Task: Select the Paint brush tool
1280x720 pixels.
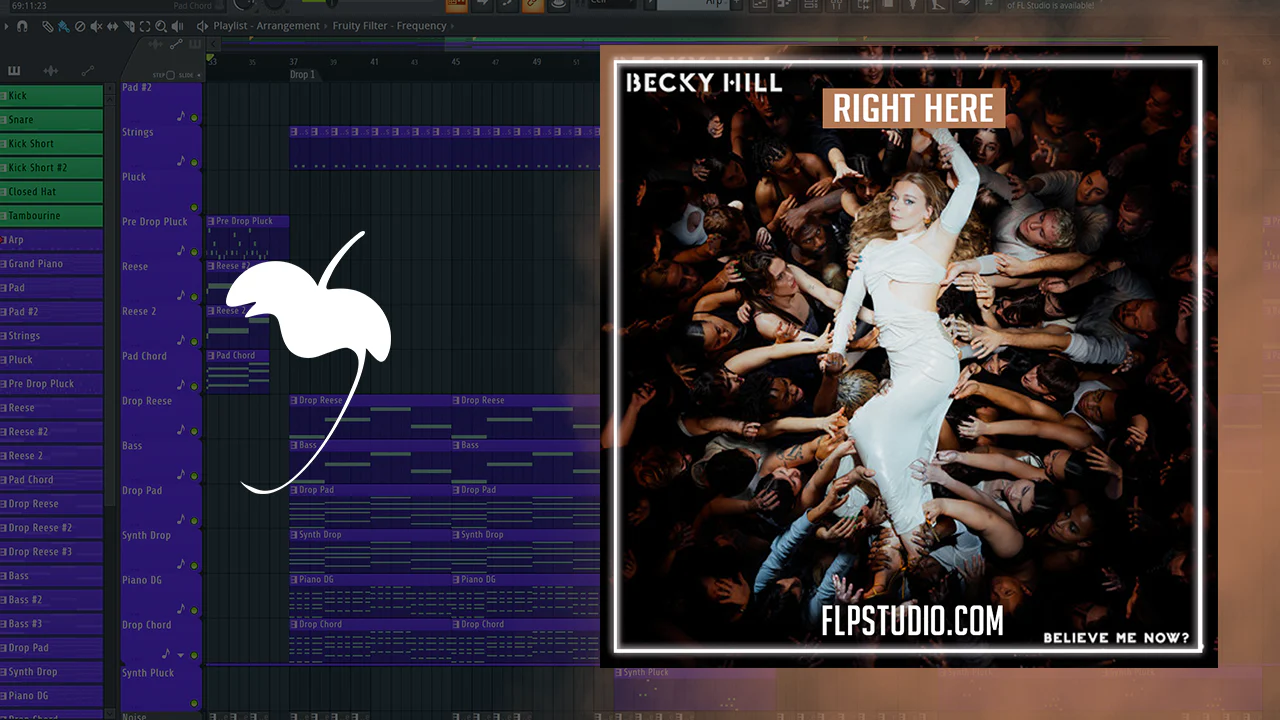Action: click(x=63, y=26)
